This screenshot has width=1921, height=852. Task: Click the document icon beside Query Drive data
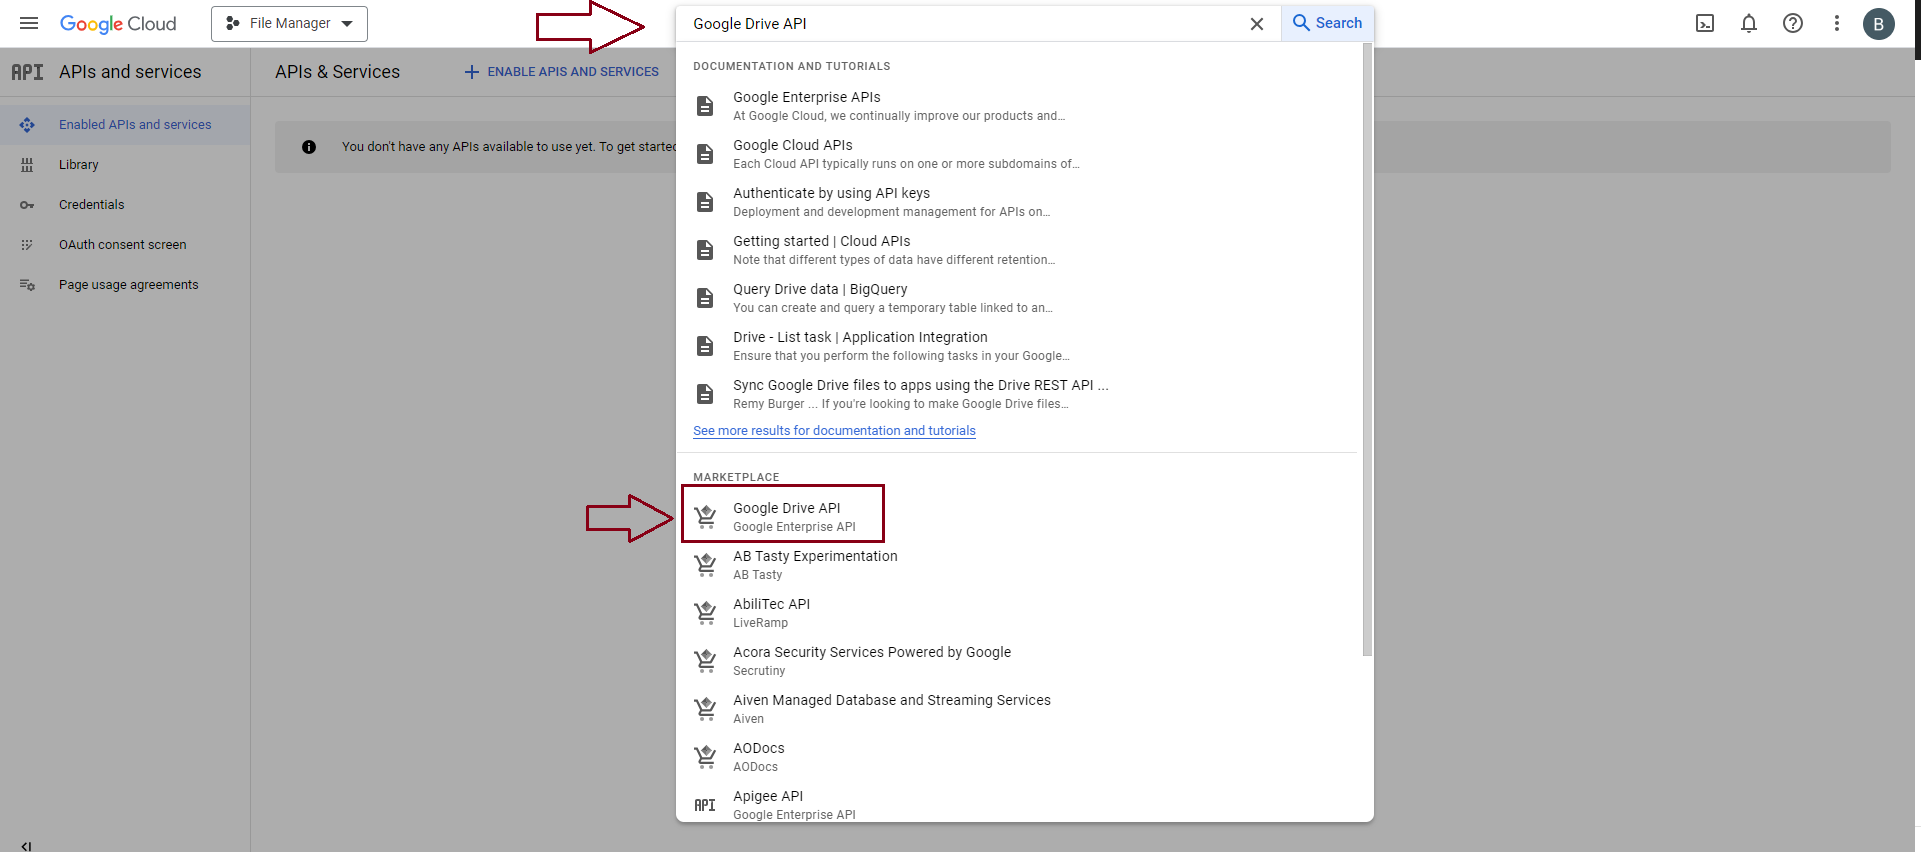pos(705,298)
